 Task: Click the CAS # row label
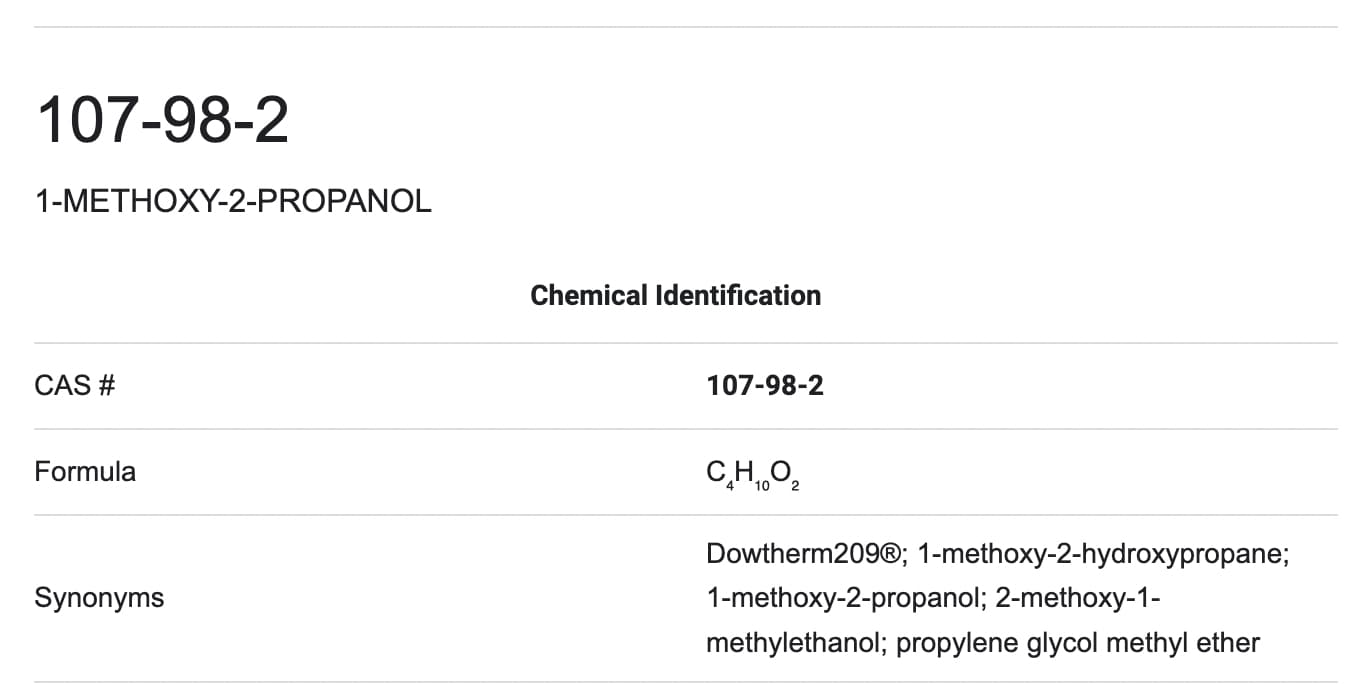pyautogui.click(x=75, y=385)
